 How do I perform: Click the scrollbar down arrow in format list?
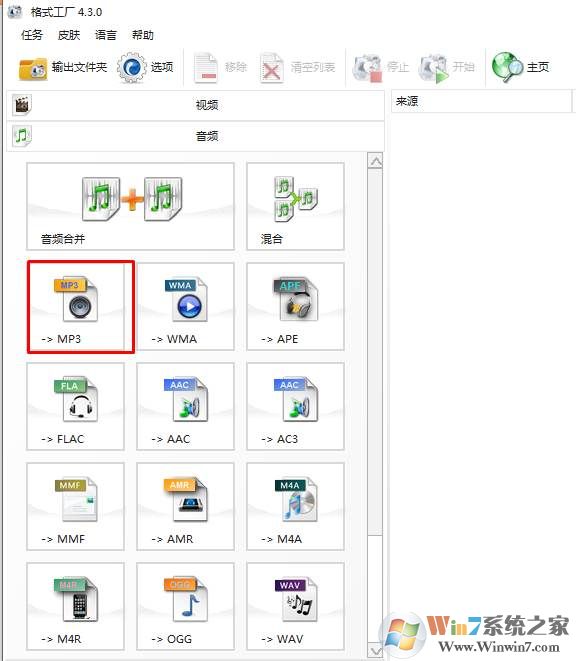pyautogui.click(x=375, y=650)
